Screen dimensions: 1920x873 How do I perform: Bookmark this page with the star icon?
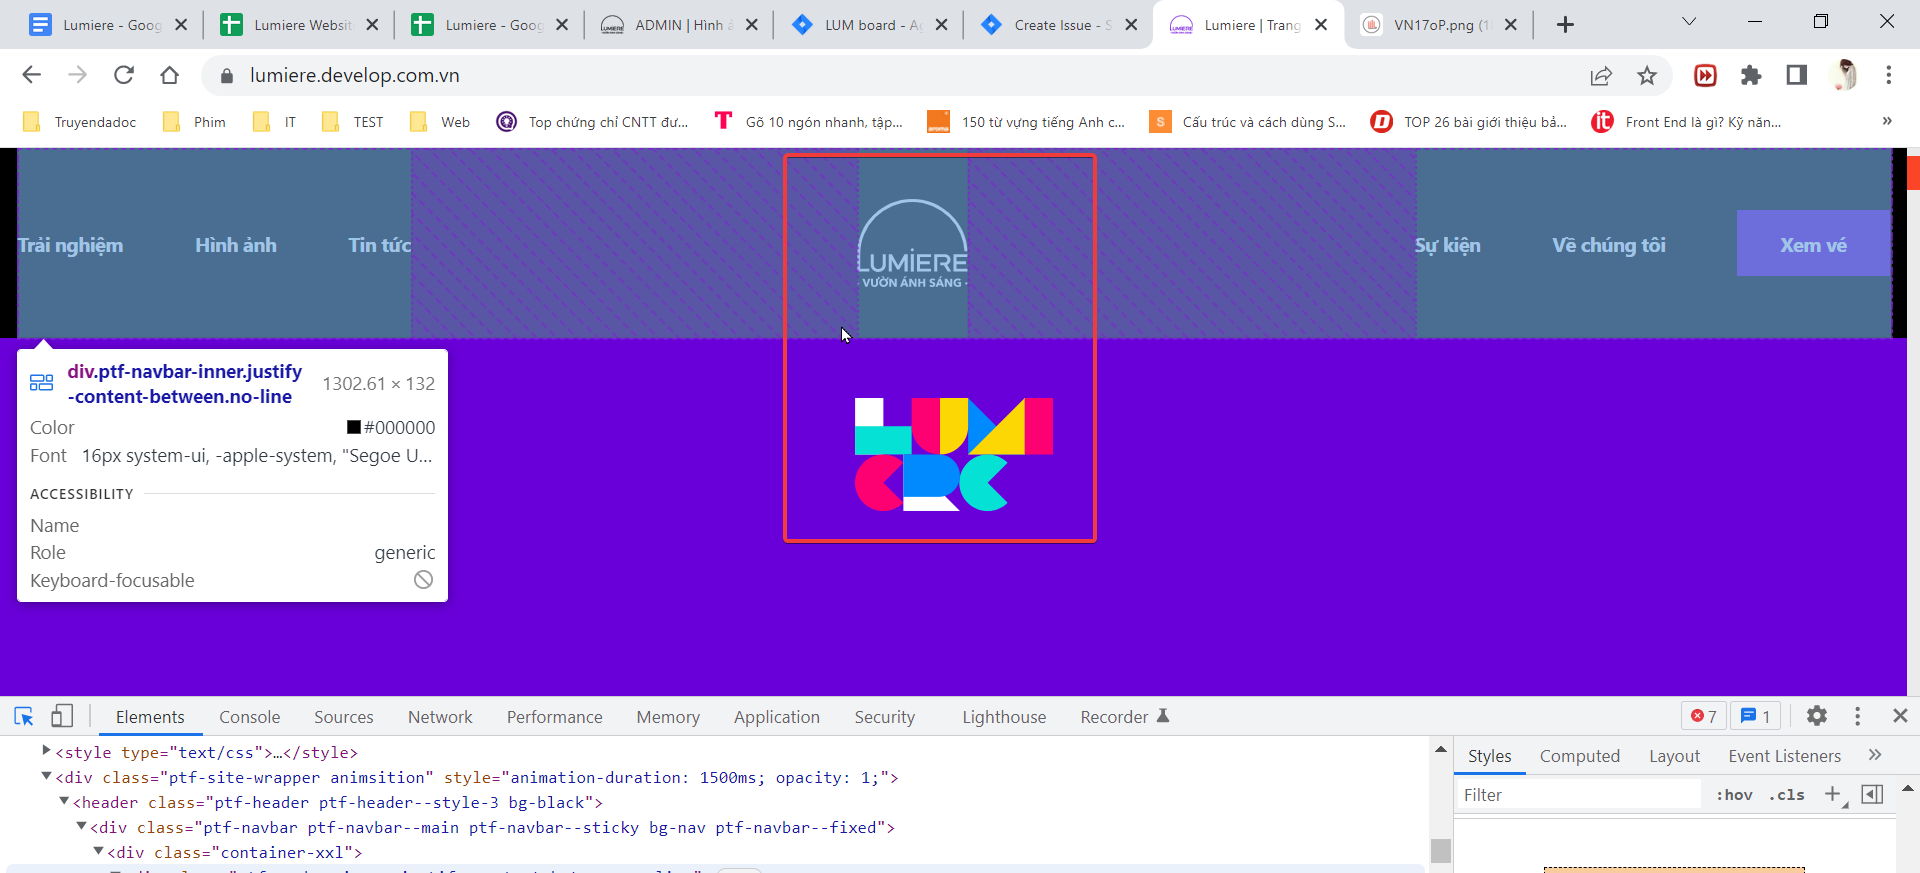tap(1647, 75)
